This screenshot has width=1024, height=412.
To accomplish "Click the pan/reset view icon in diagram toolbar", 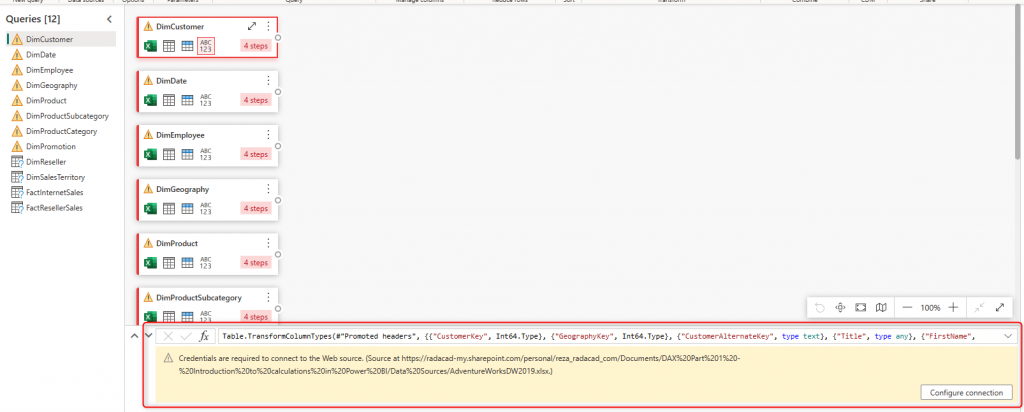I will pos(841,307).
